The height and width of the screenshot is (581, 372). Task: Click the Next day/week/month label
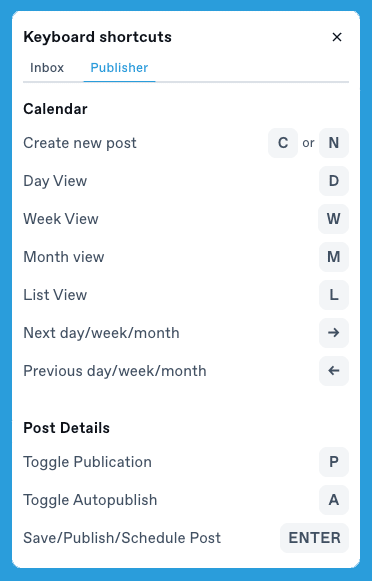pyautogui.click(x=101, y=333)
